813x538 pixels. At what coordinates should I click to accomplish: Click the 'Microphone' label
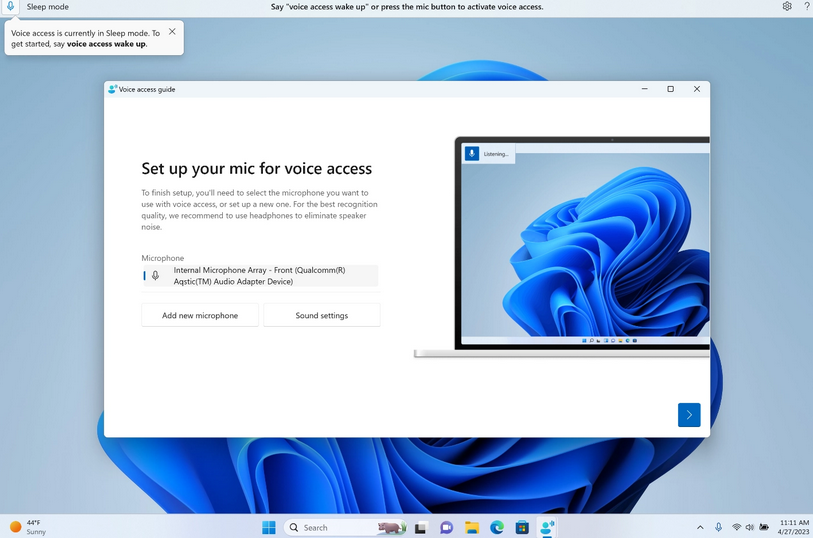coord(163,258)
